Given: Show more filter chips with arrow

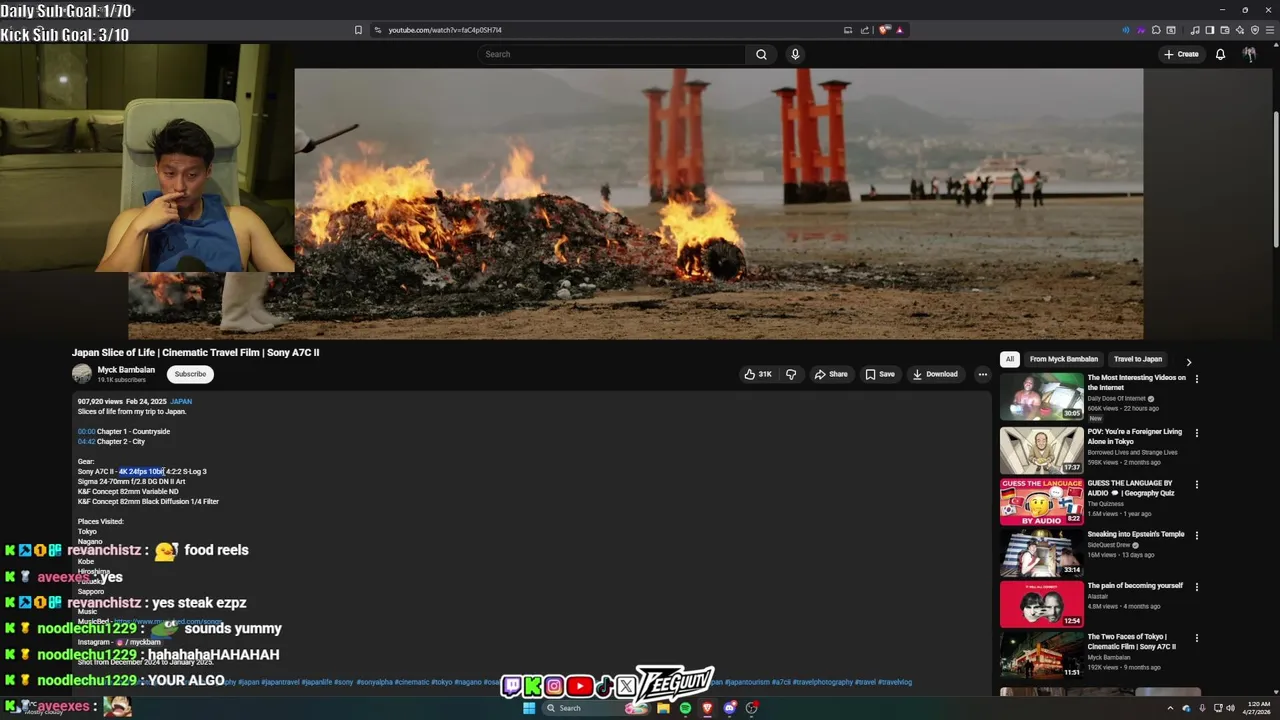Looking at the screenshot, I should (1189, 362).
